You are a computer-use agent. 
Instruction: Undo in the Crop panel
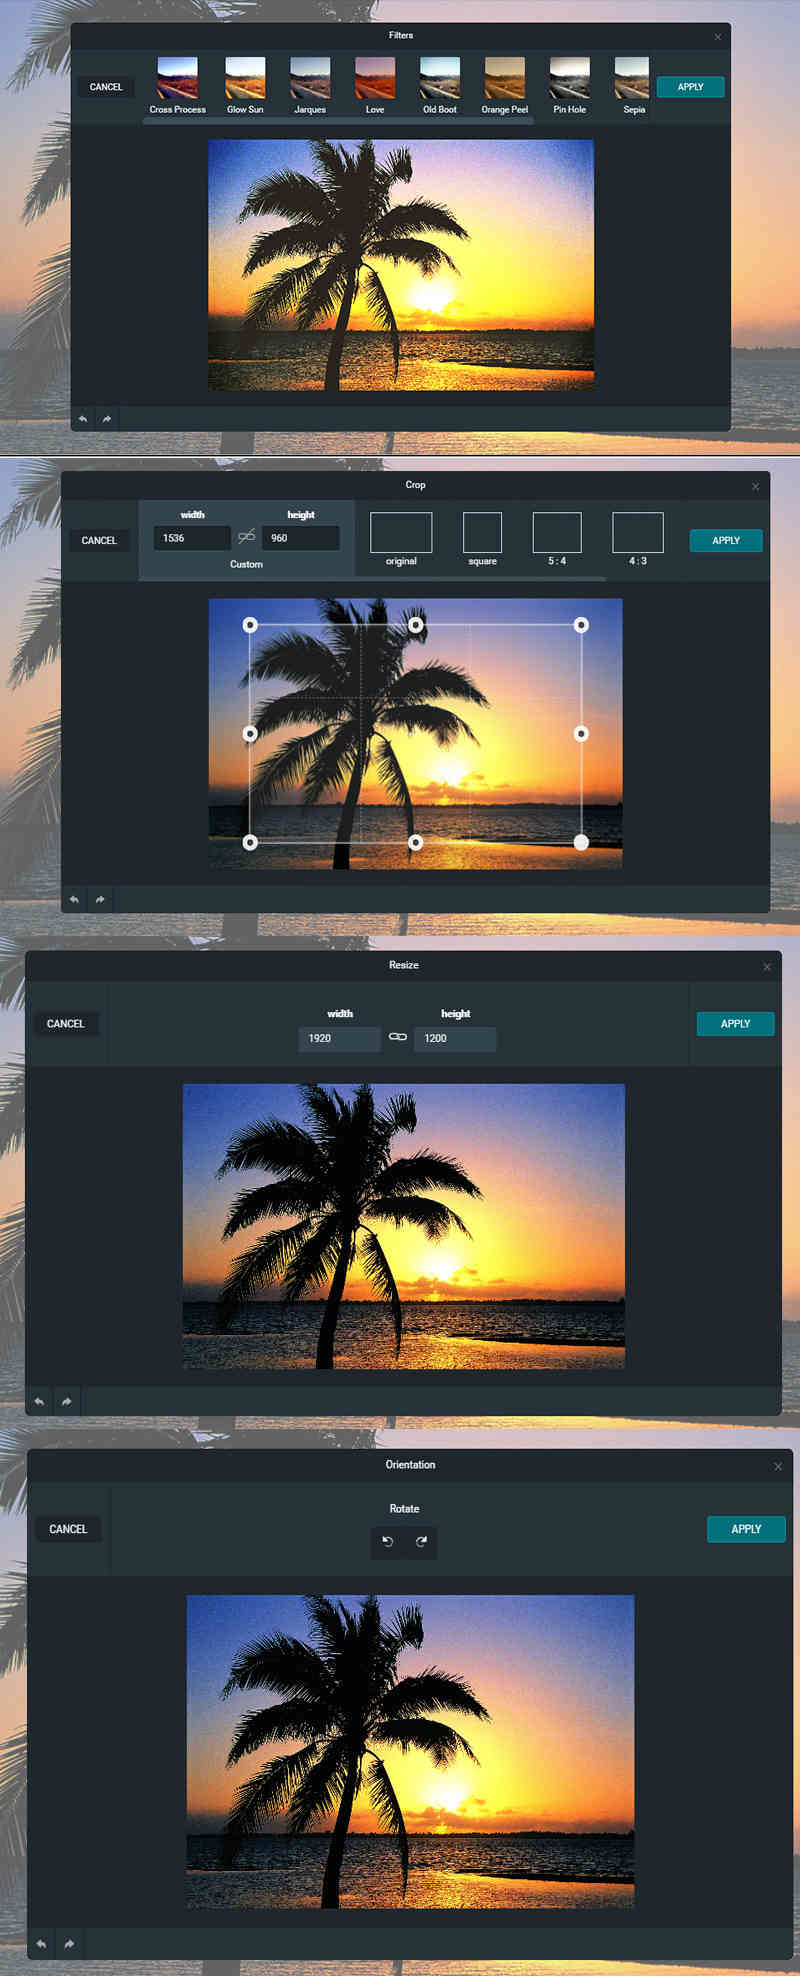(x=74, y=900)
